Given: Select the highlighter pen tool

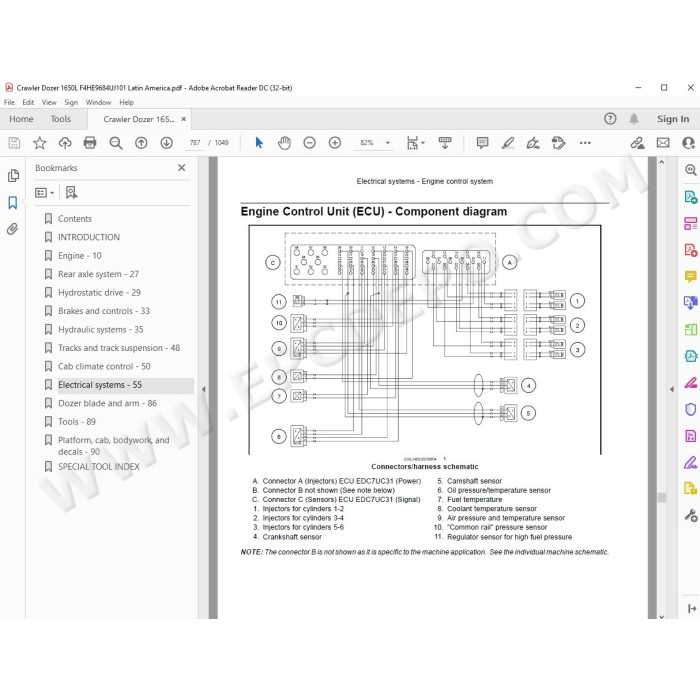Looking at the screenshot, I should [x=508, y=143].
